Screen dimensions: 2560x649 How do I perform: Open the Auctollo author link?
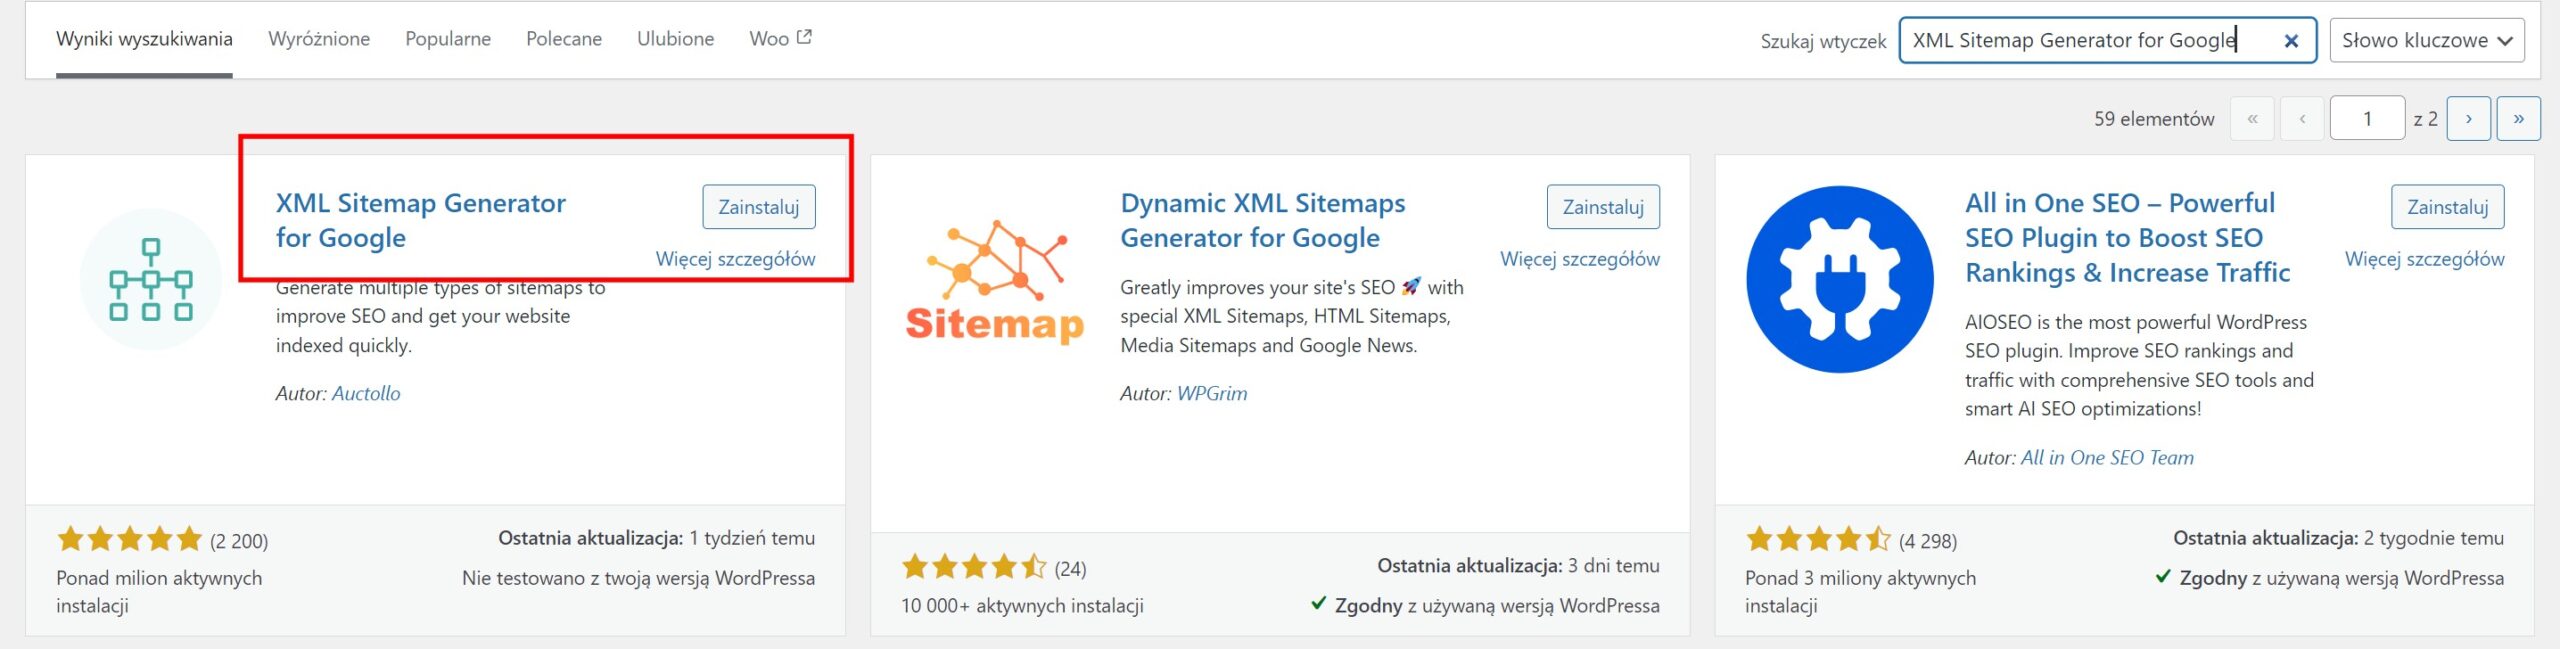pos(366,394)
